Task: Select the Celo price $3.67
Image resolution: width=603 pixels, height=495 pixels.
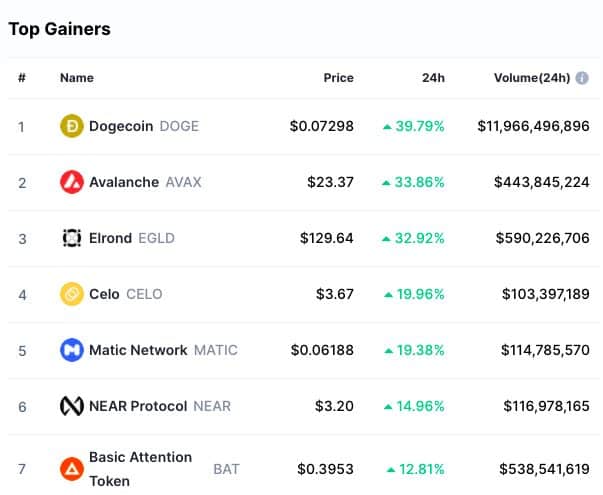Action: point(335,294)
